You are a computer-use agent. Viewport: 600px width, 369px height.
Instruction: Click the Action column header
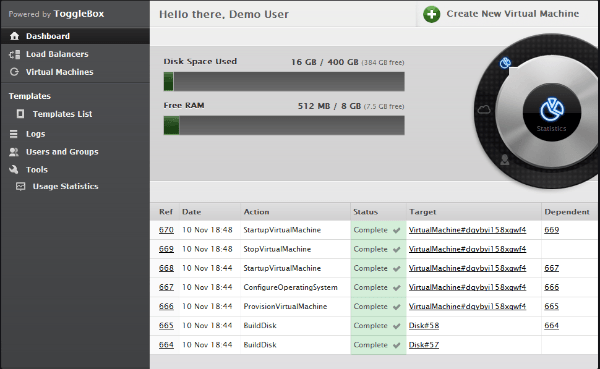click(256, 212)
